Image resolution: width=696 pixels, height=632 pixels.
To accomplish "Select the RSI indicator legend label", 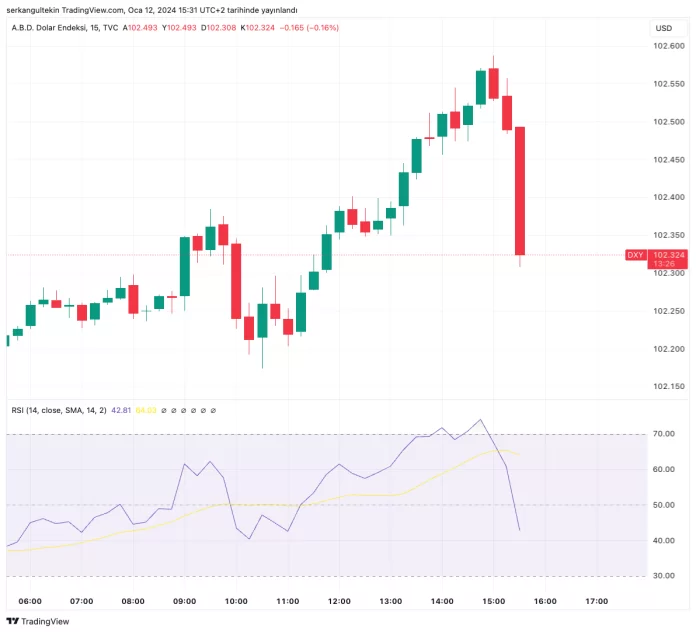I will (x=49, y=410).
